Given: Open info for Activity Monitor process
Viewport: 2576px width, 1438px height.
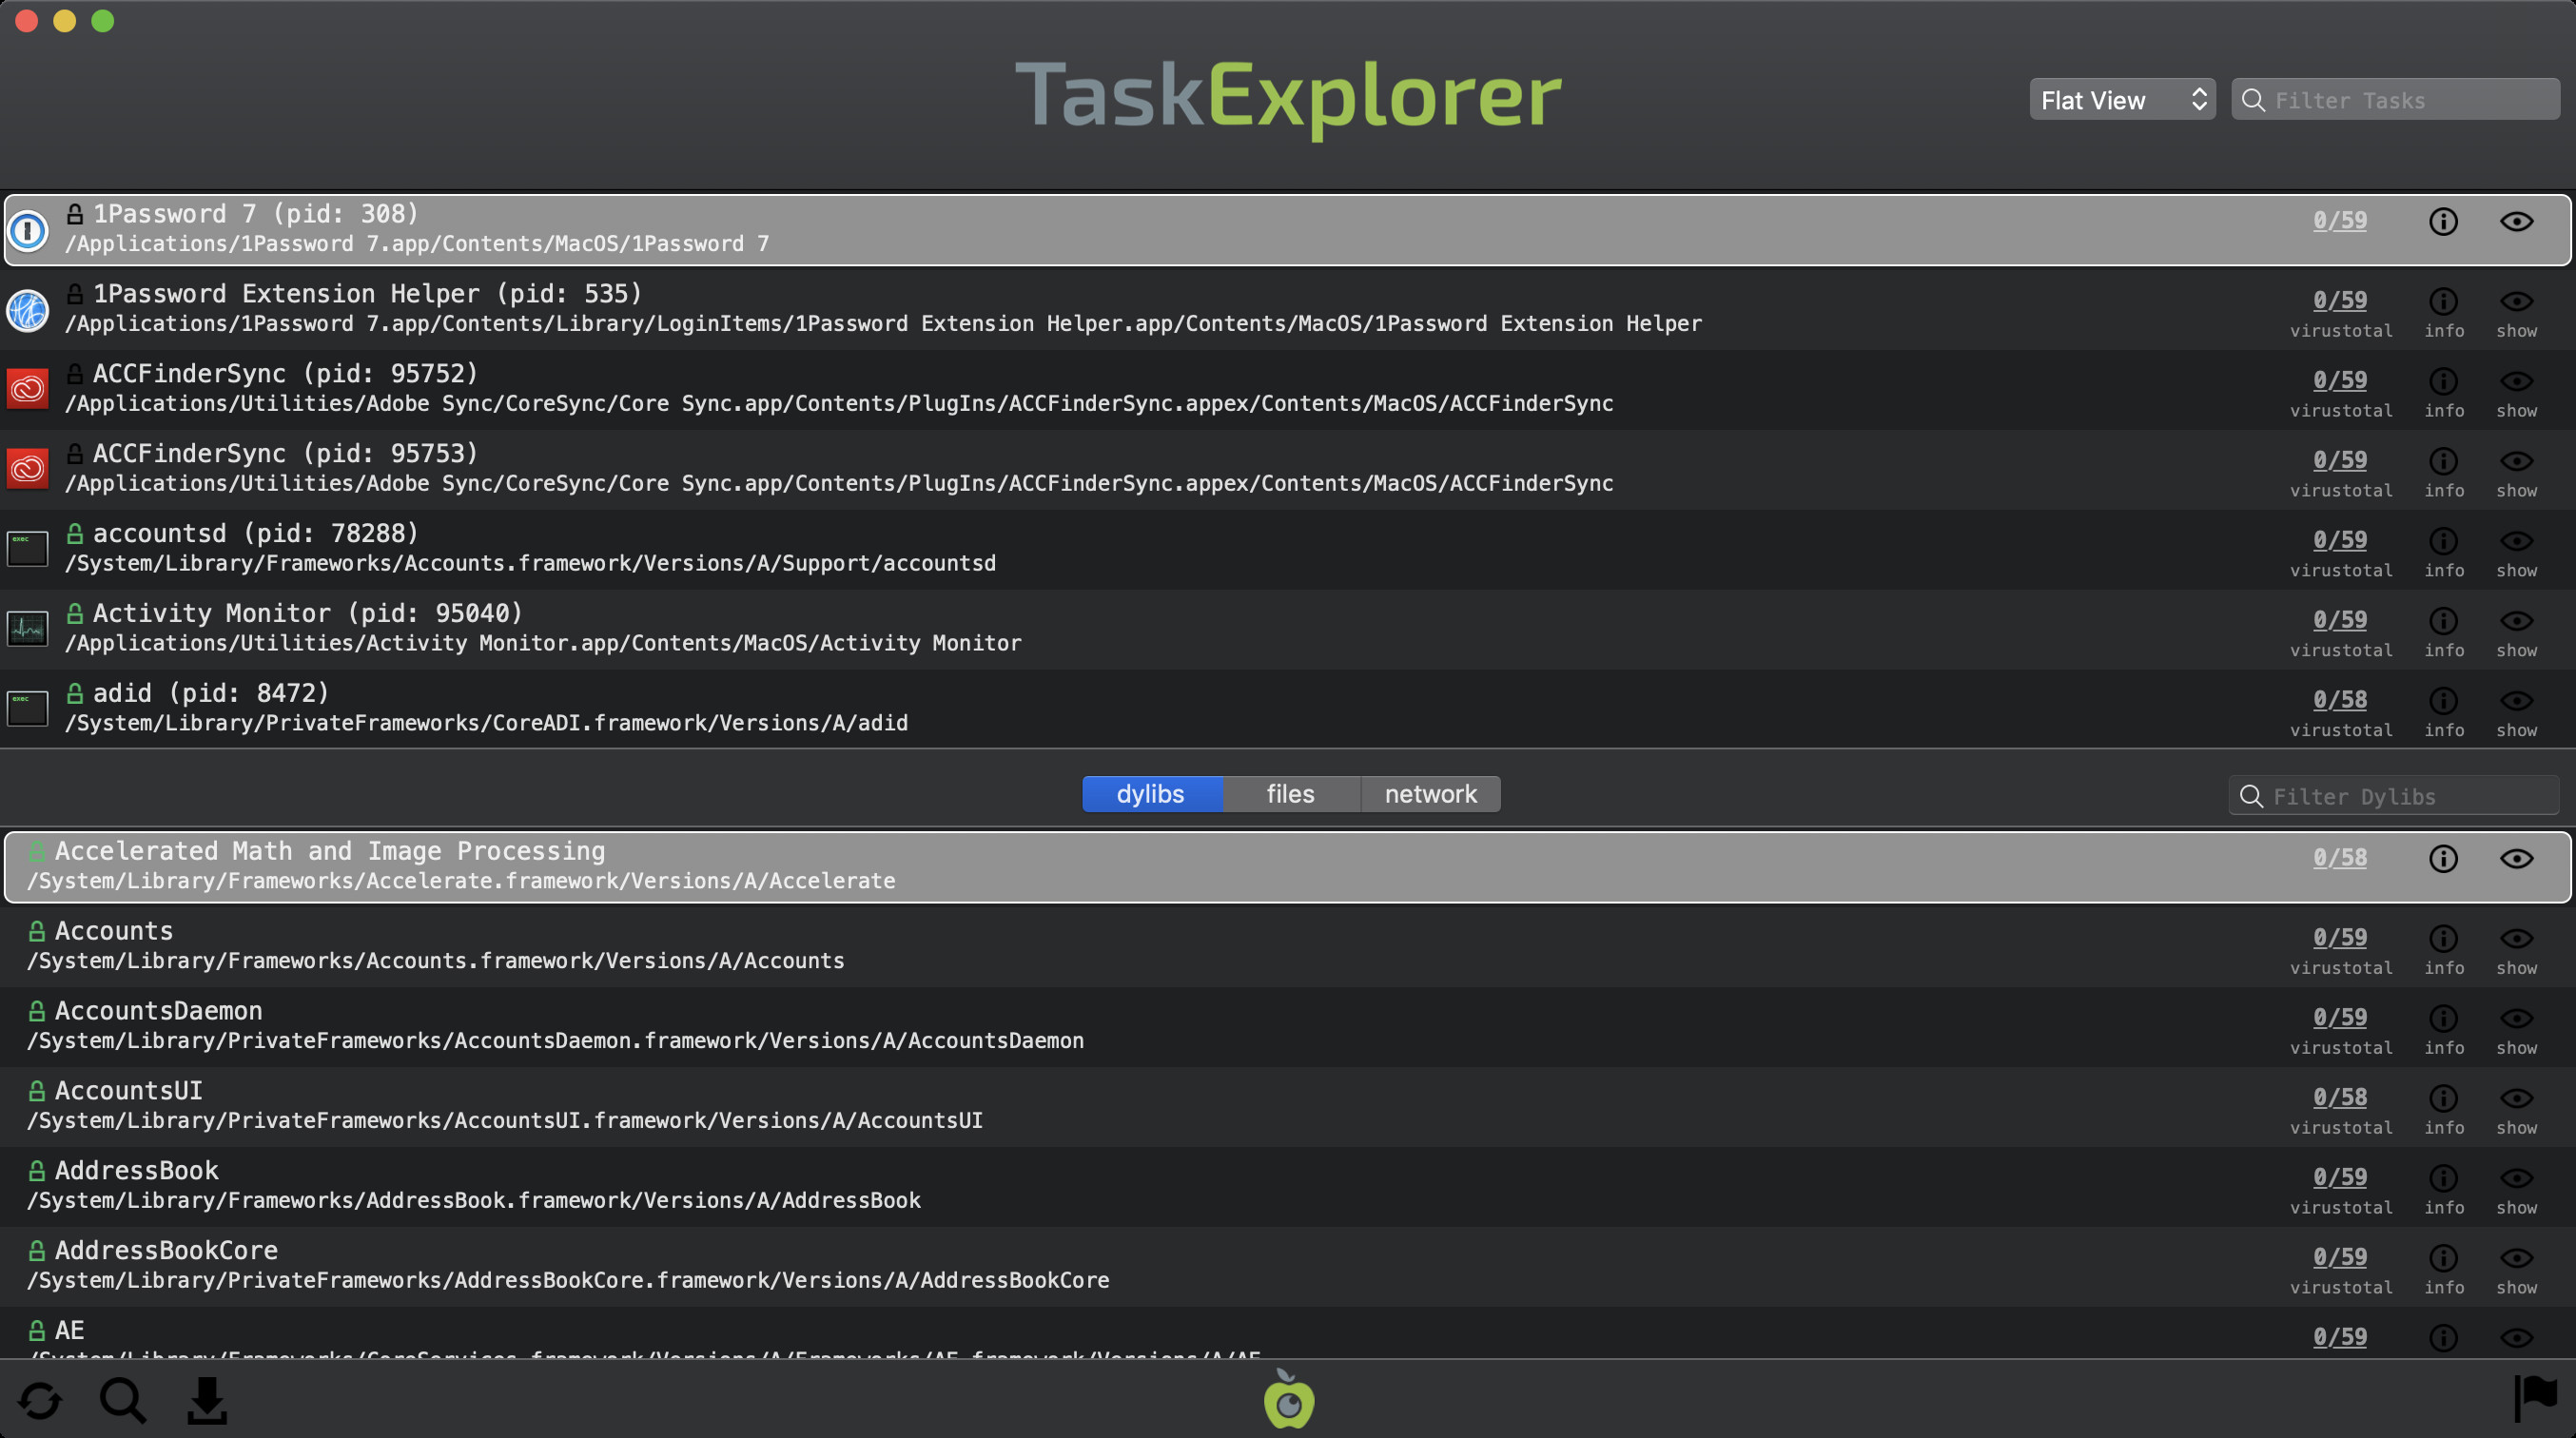Looking at the screenshot, I should coord(2443,621).
